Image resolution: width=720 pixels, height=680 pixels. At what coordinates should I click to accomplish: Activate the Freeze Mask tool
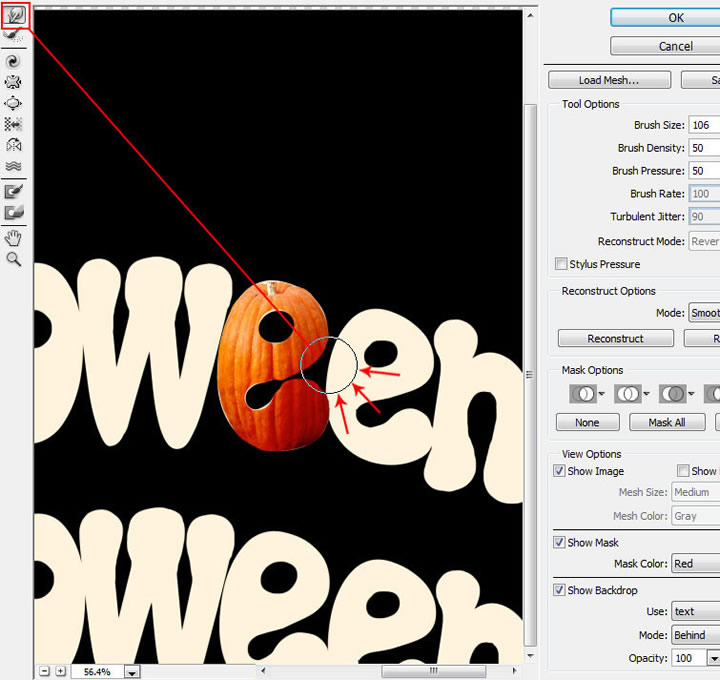click(x=14, y=191)
